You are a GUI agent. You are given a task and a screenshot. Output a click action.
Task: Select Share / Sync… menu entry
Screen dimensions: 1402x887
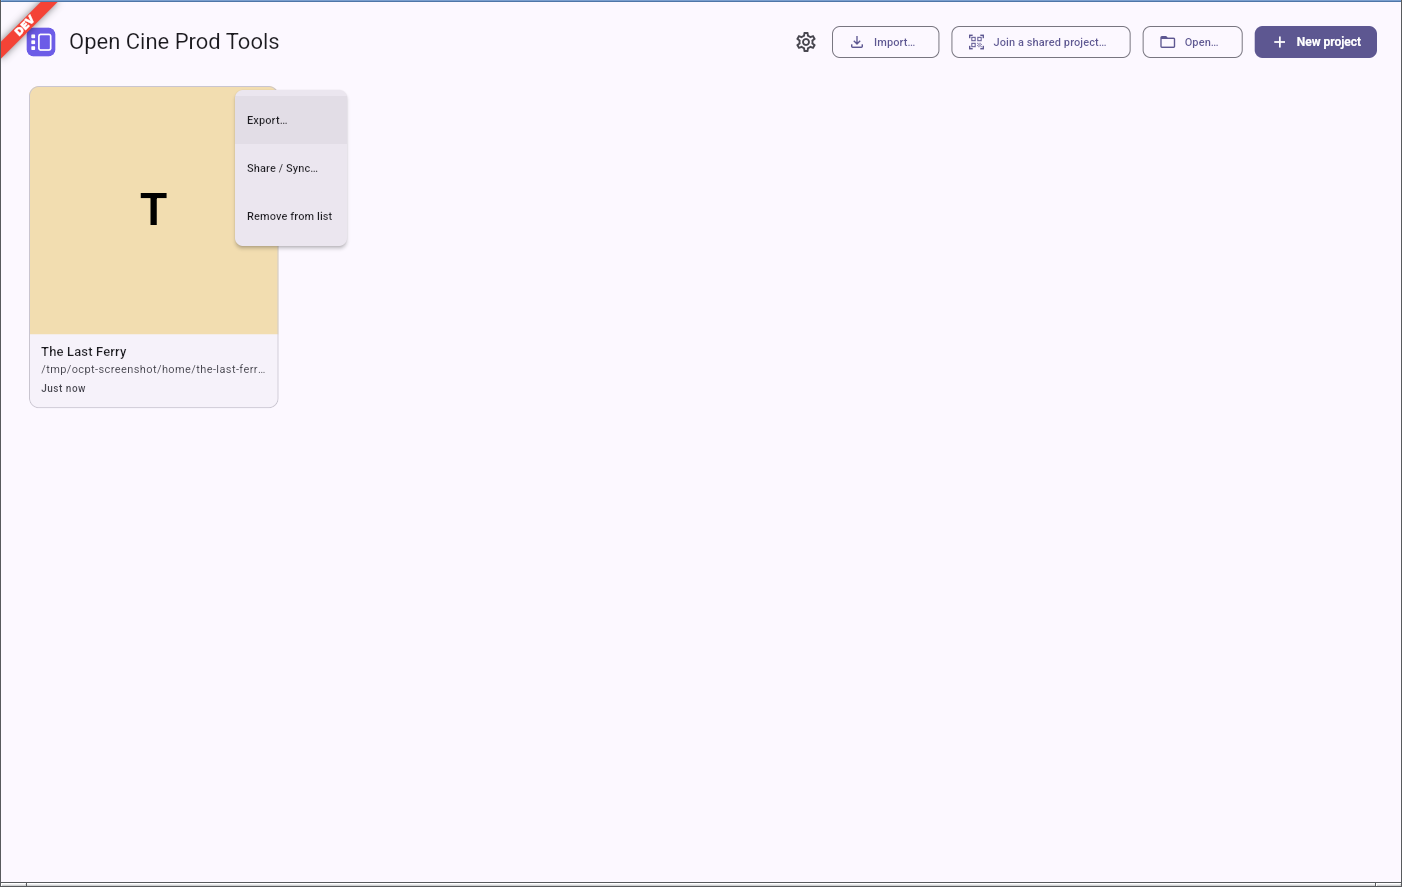click(291, 168)
